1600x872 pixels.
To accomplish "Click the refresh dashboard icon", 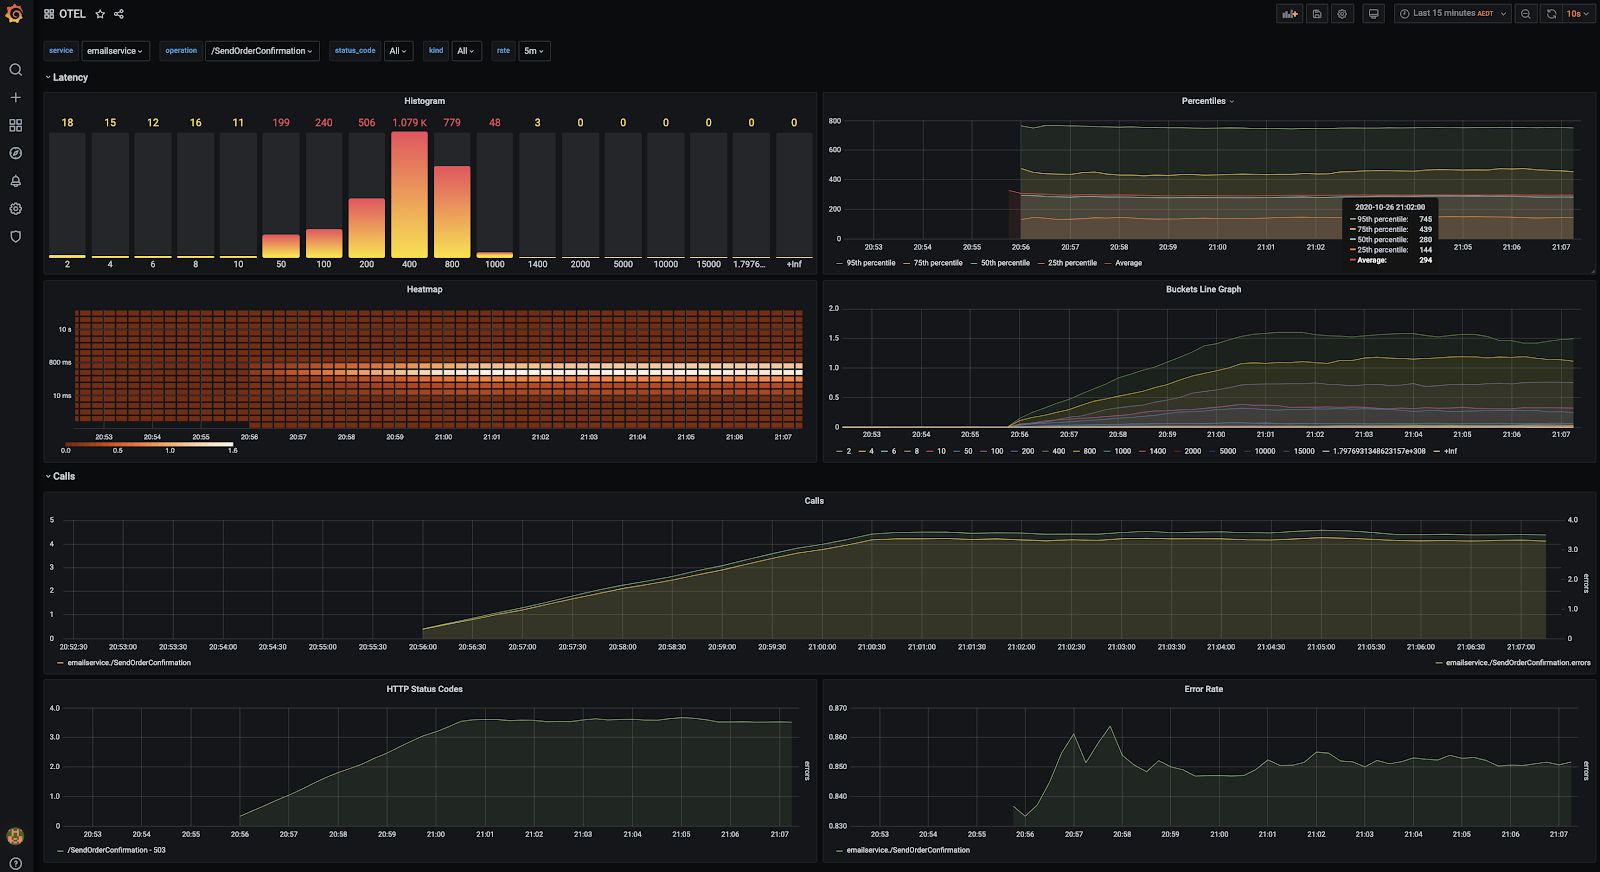I will (x=1551, y=14).
